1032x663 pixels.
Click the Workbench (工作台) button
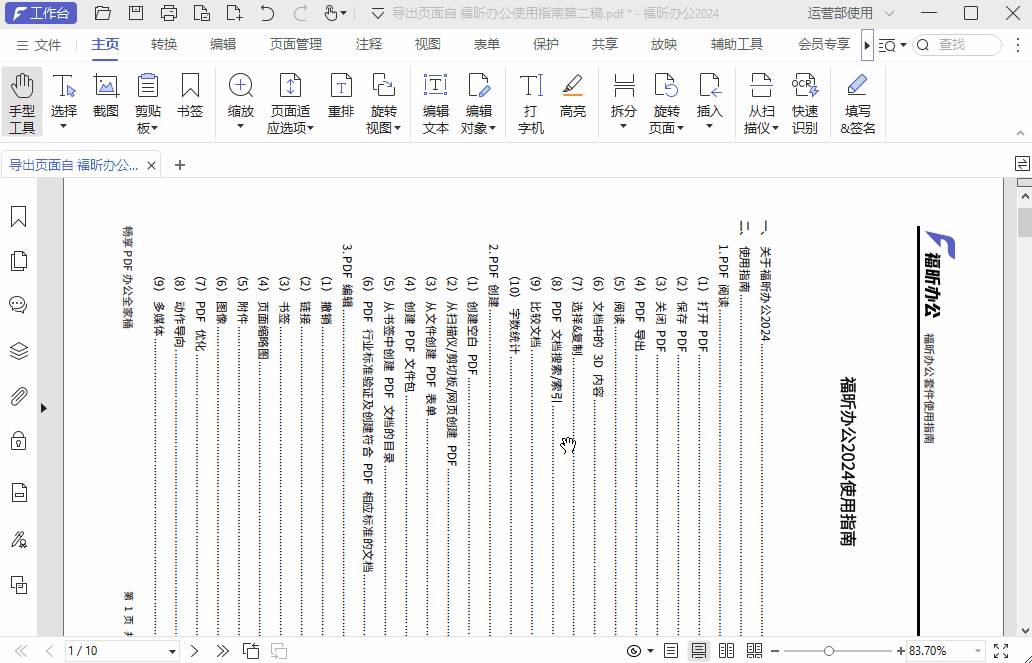click(41, 13)
